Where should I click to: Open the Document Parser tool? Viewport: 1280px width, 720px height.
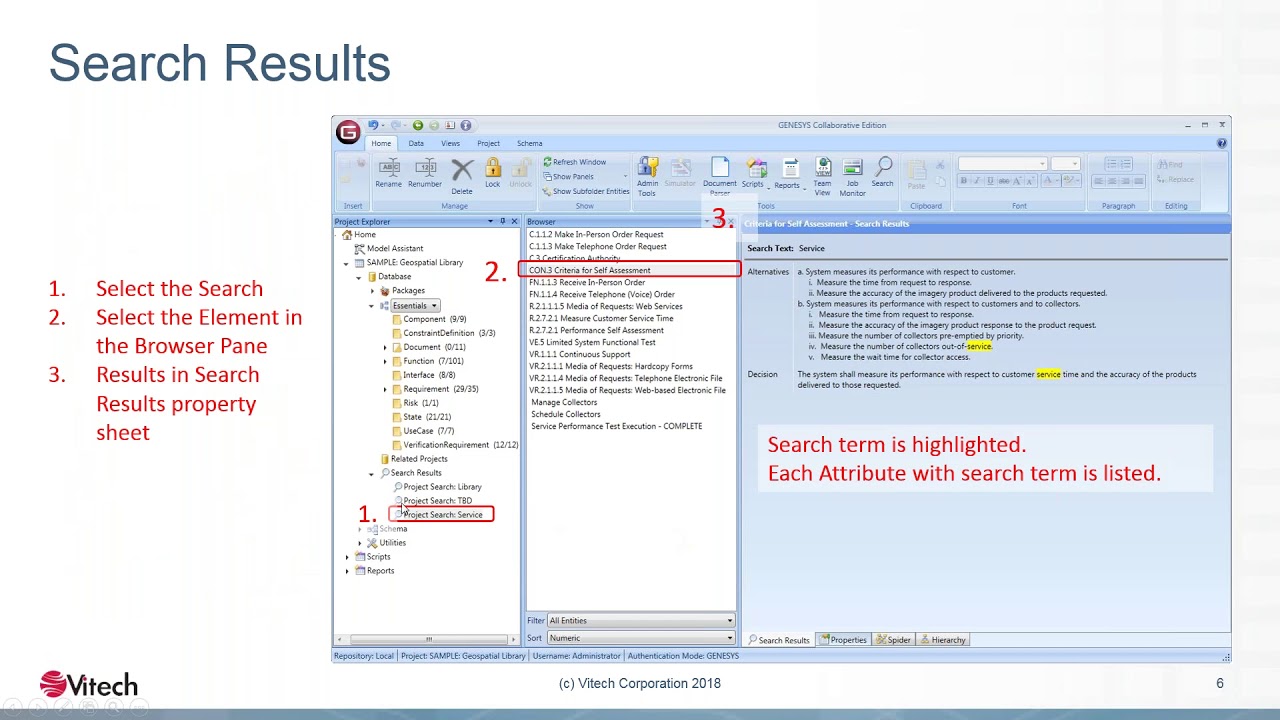coord(720,176)
